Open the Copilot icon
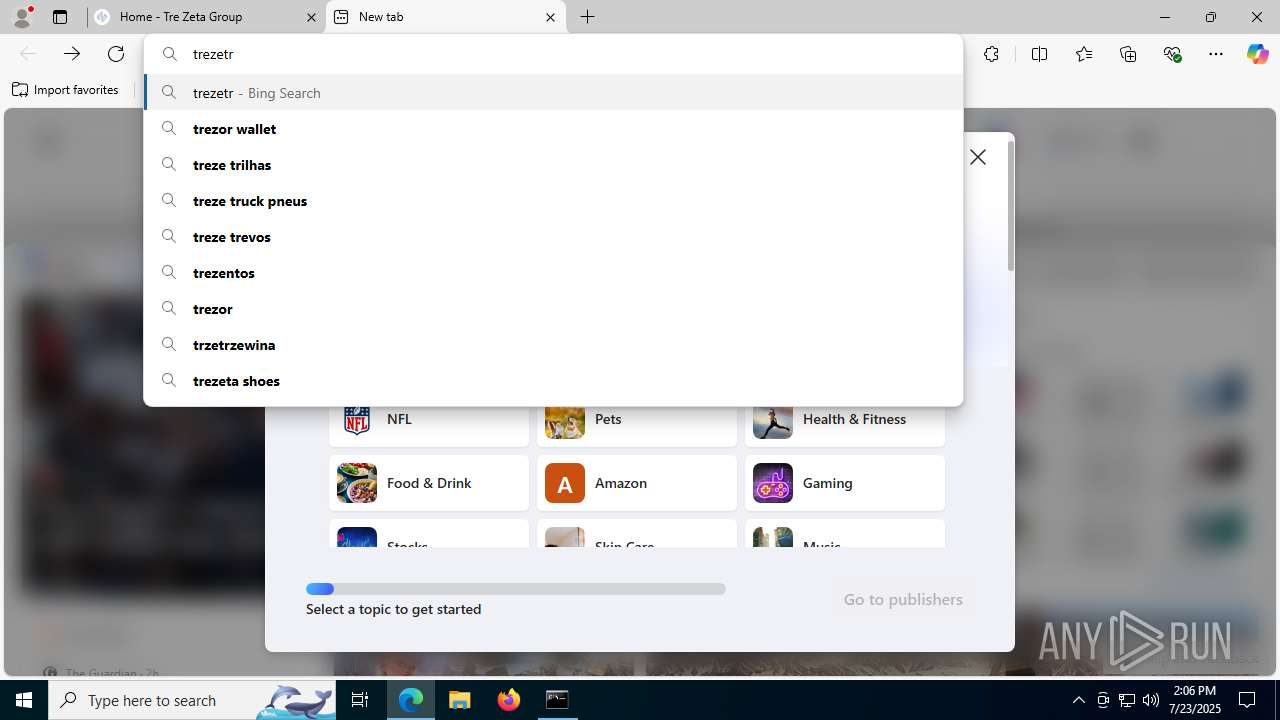The image size is (1280, 720). pos(1257,54)
